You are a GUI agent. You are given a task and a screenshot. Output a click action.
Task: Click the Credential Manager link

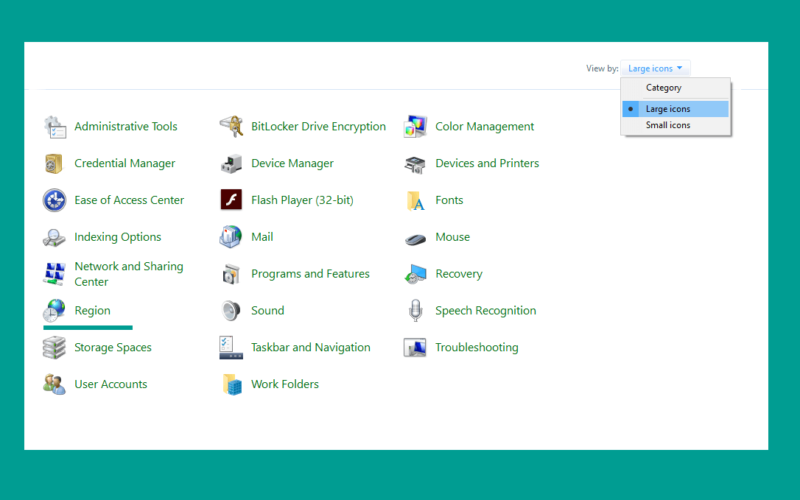(x=124, y=163)
